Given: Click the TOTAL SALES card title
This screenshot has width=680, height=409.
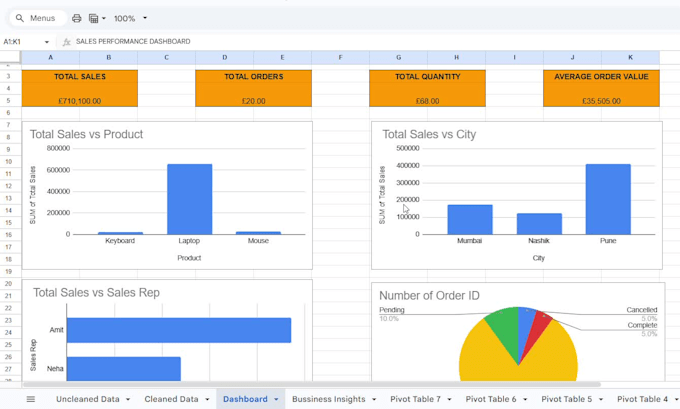Looking at the screenshot, I should pos(80,77).
